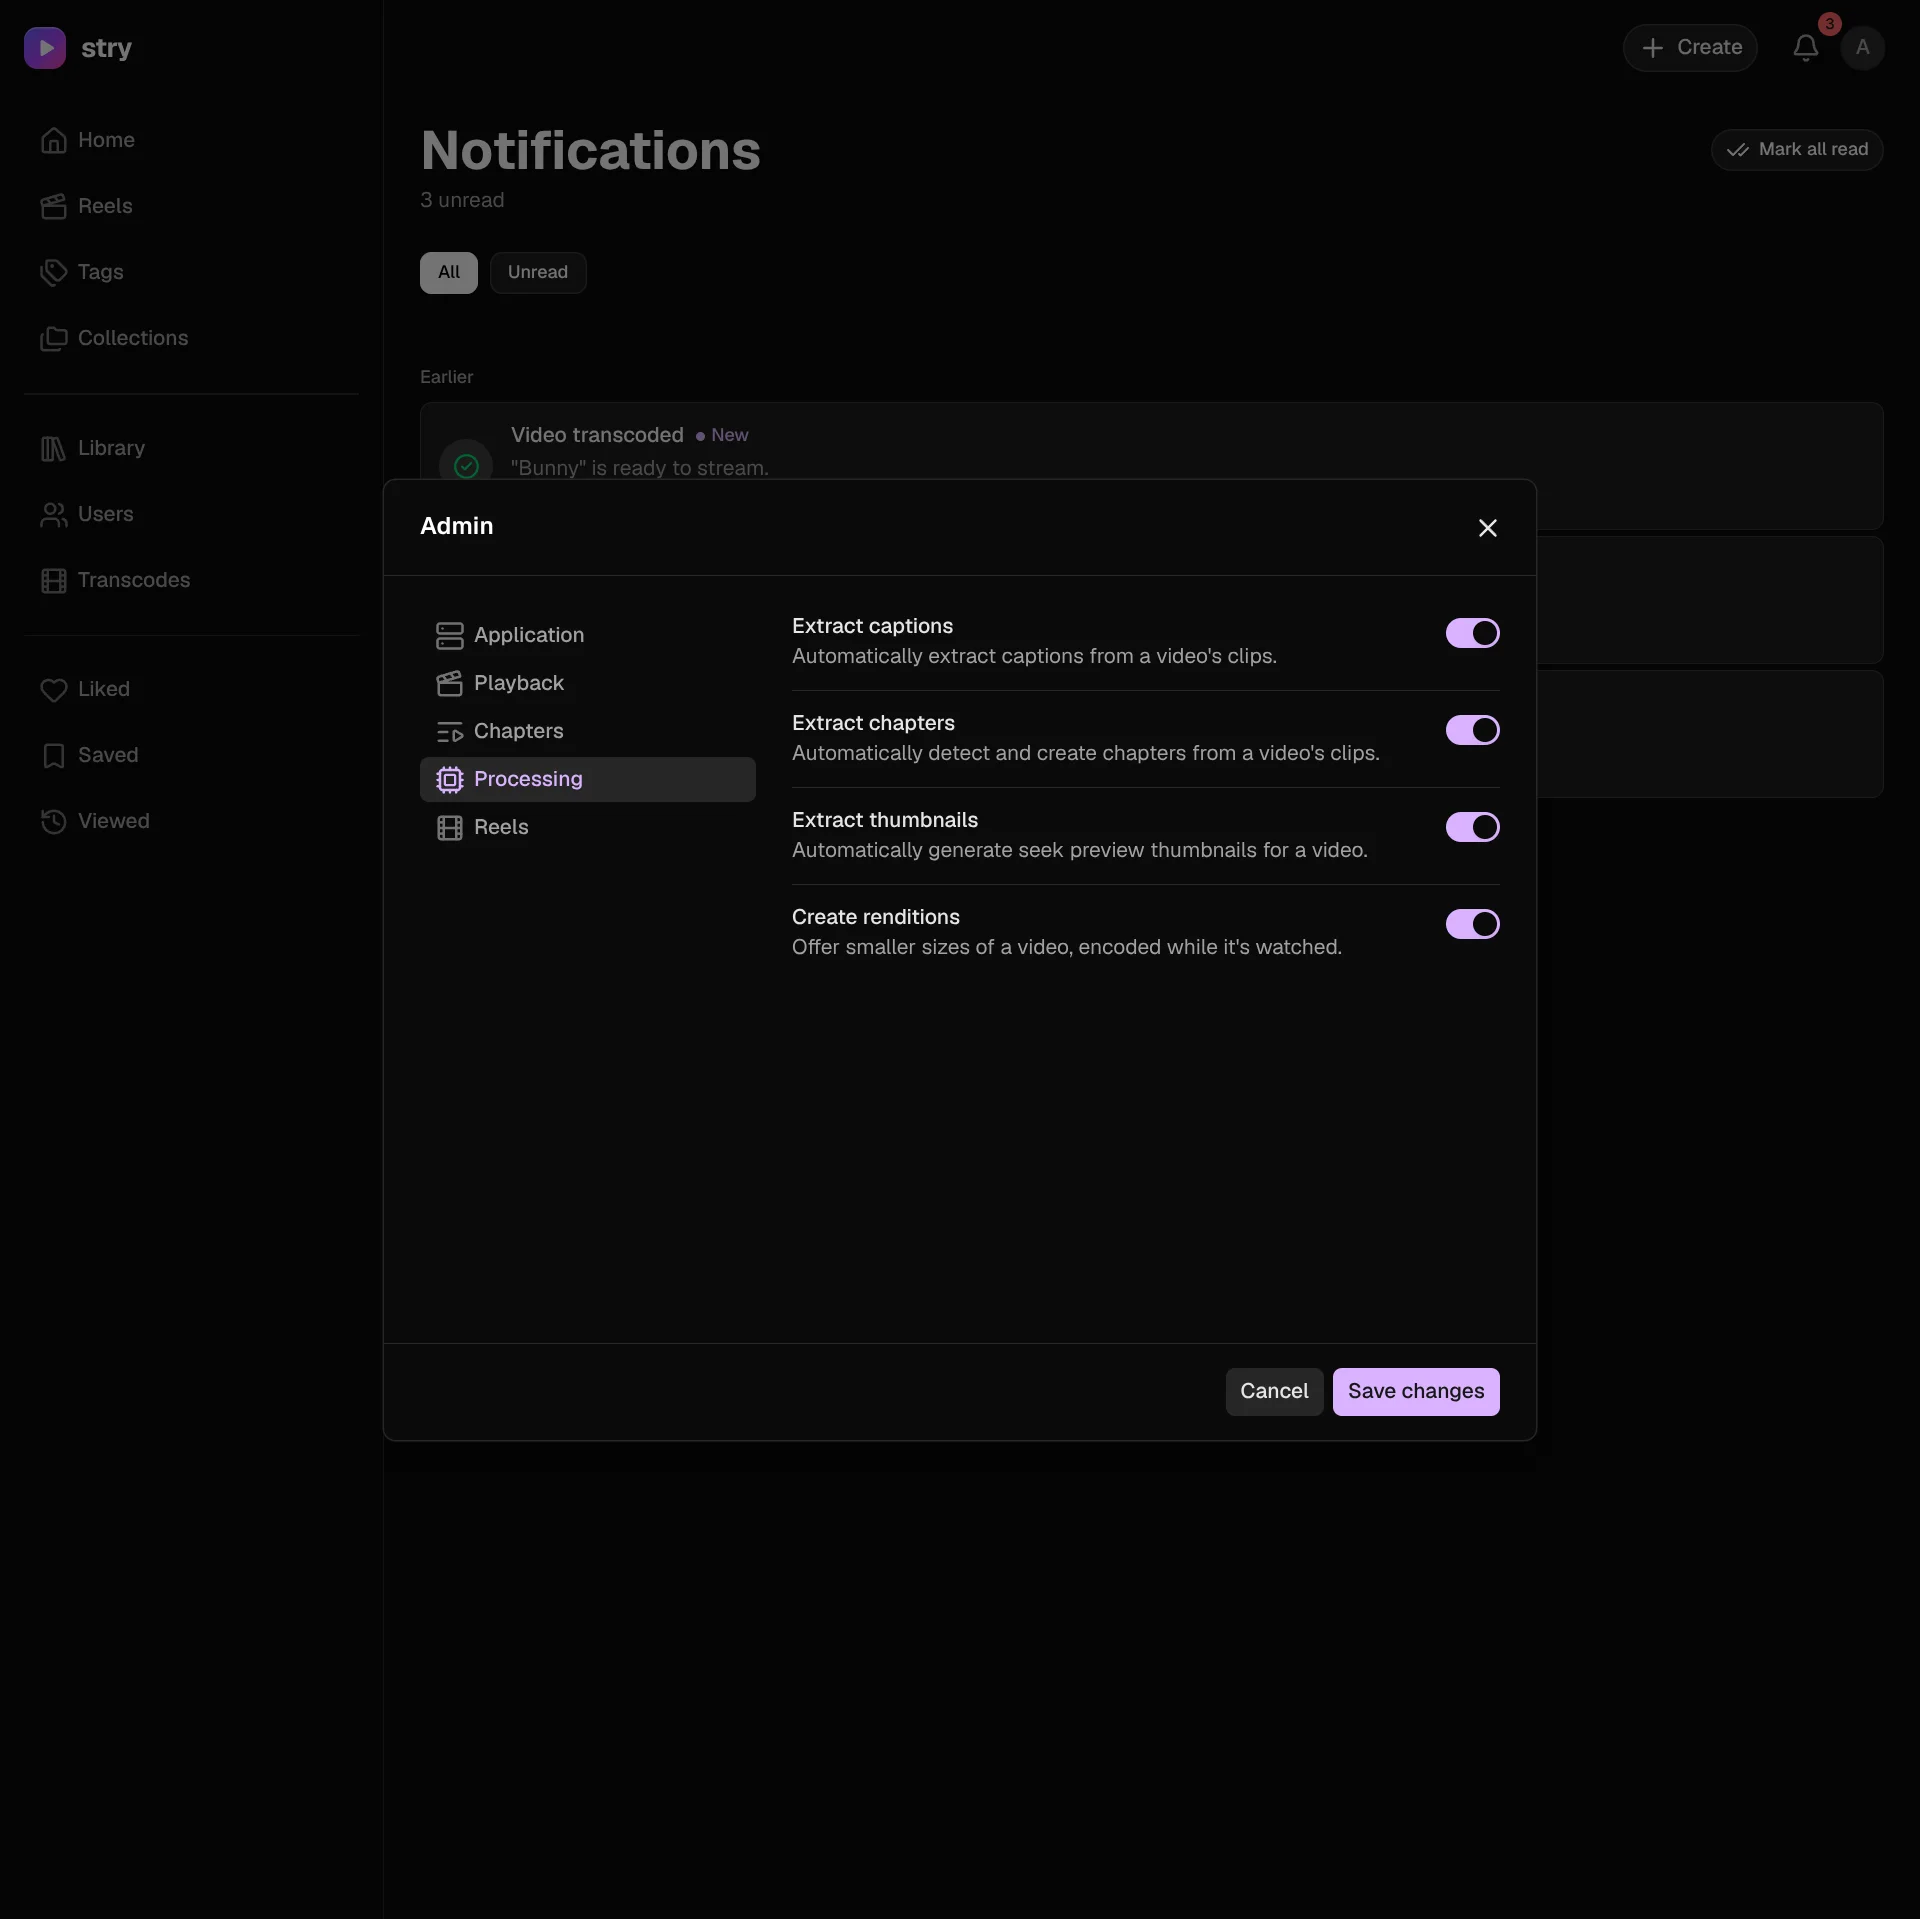Open Library in sidebar
The height and width of the screenshot is (1919, 1920).
(x=191, y=448)
